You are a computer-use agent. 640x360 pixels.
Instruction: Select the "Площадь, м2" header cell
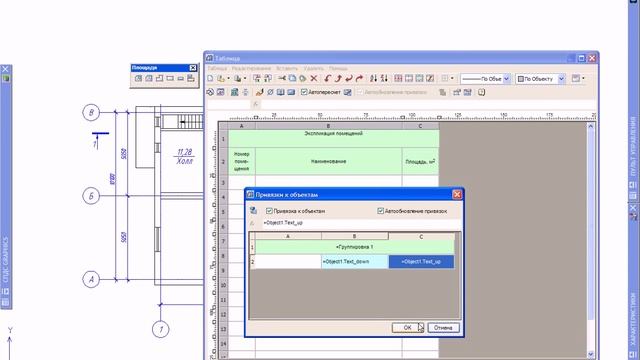[x=420, y=162]
